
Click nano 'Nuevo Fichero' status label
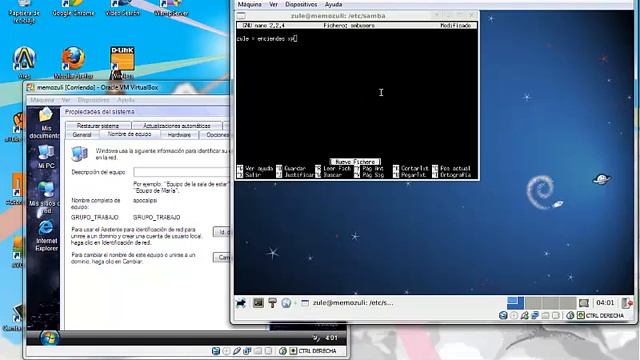click(355, 162)
